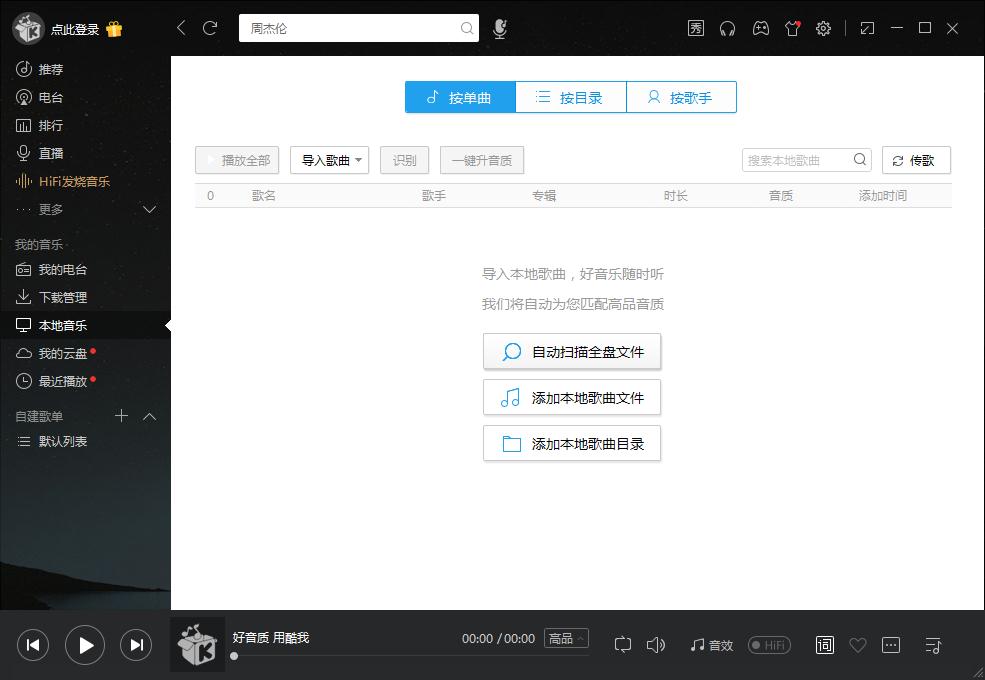
Task: Open 直播 in the sidebar
Action: click(x=85, y=153)
